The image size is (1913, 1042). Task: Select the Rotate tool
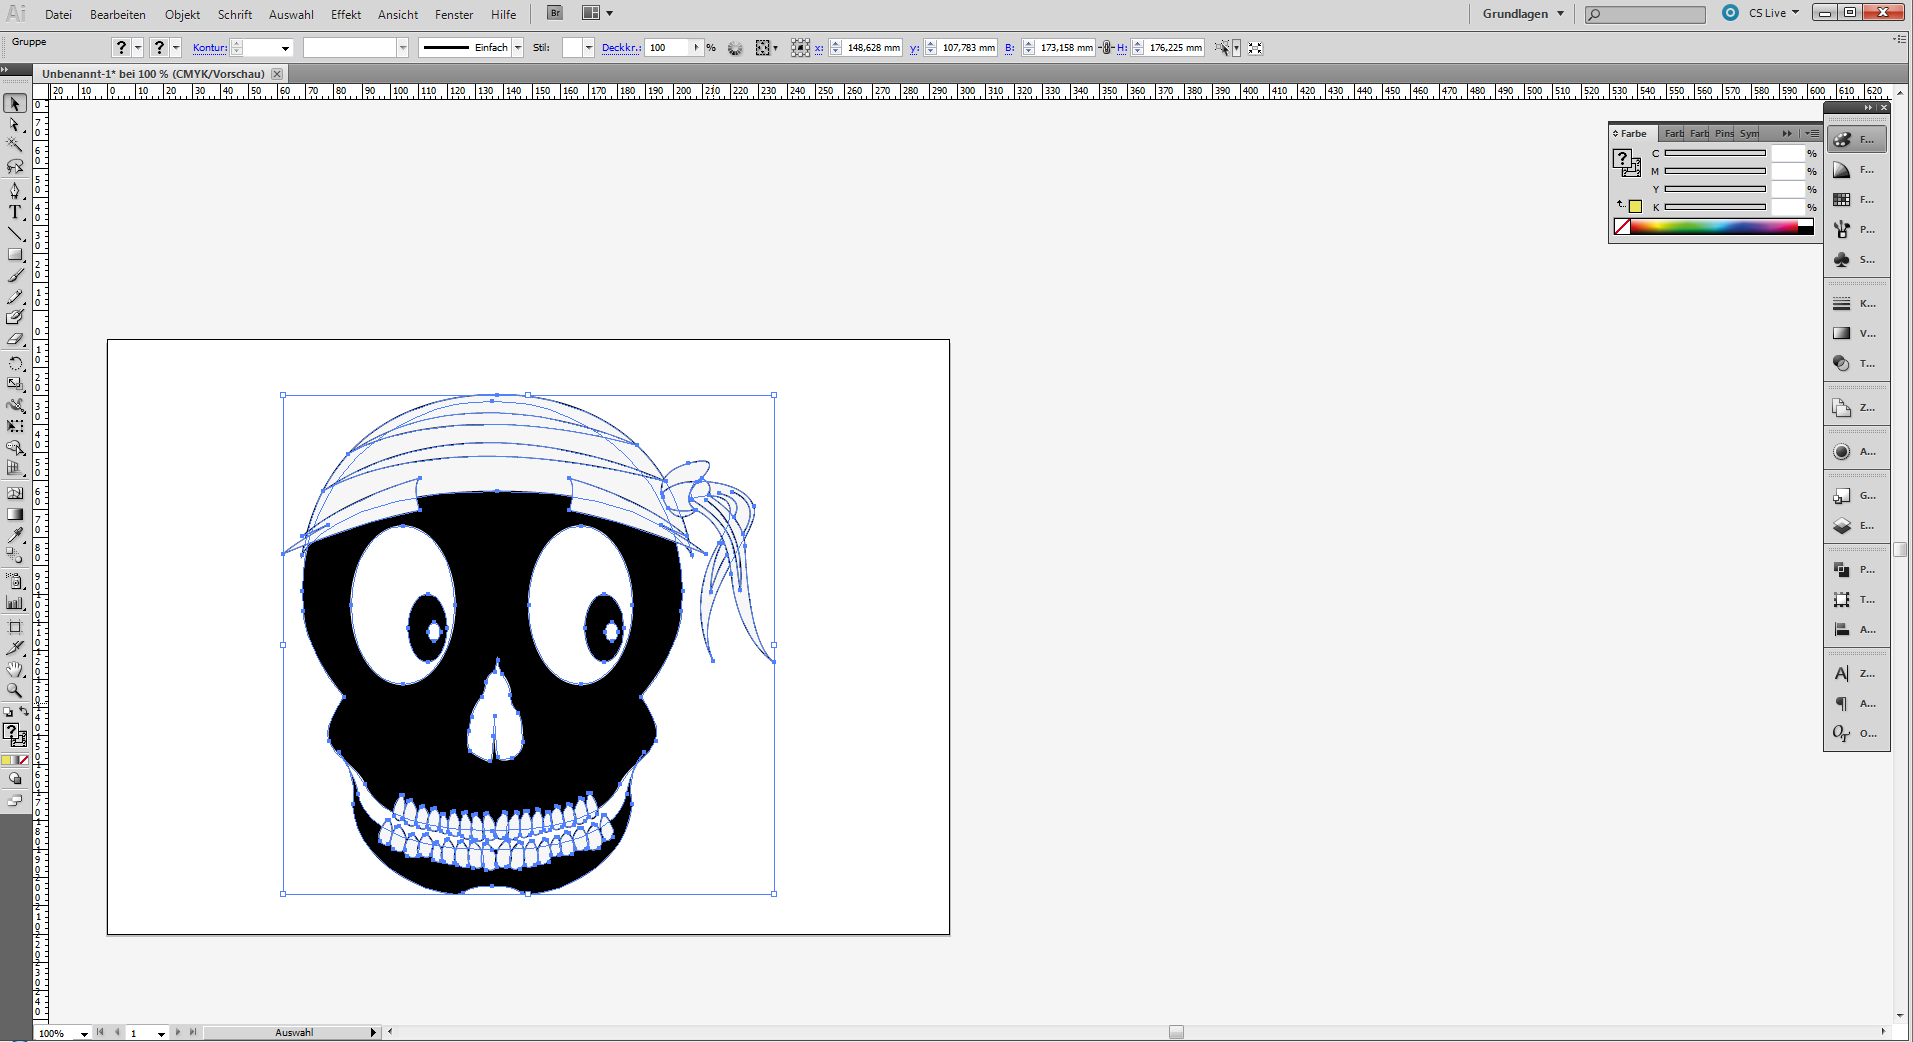[15, 363]
